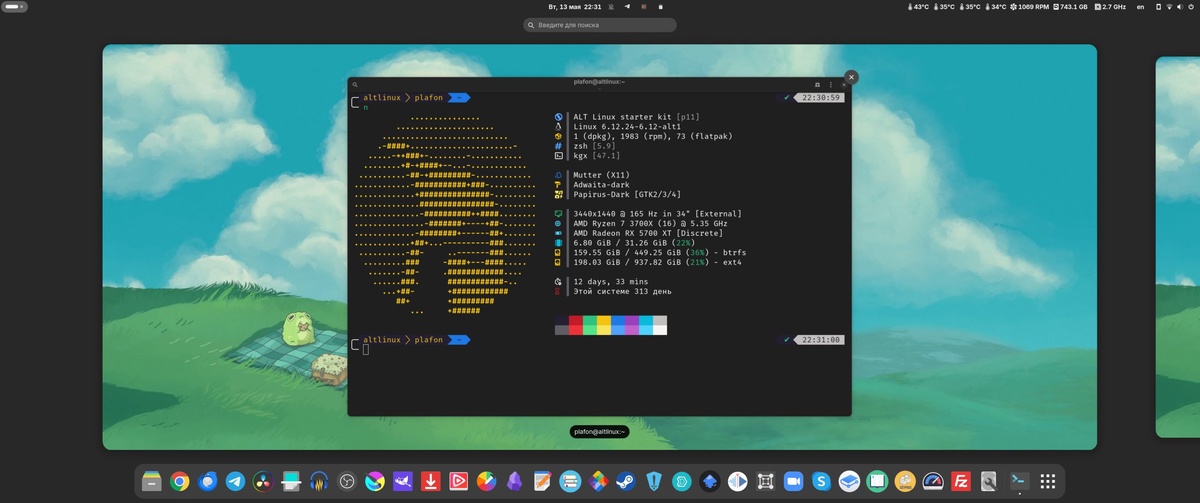Click 'kgx [47.1]' terminal line
The width and height of the screenshot is (1200, 503).
pyautogui.click(x=597, y=156)
